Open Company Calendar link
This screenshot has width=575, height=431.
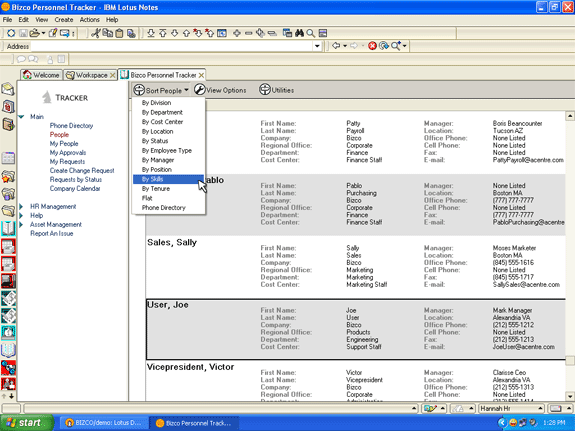(x=75, y=189)
